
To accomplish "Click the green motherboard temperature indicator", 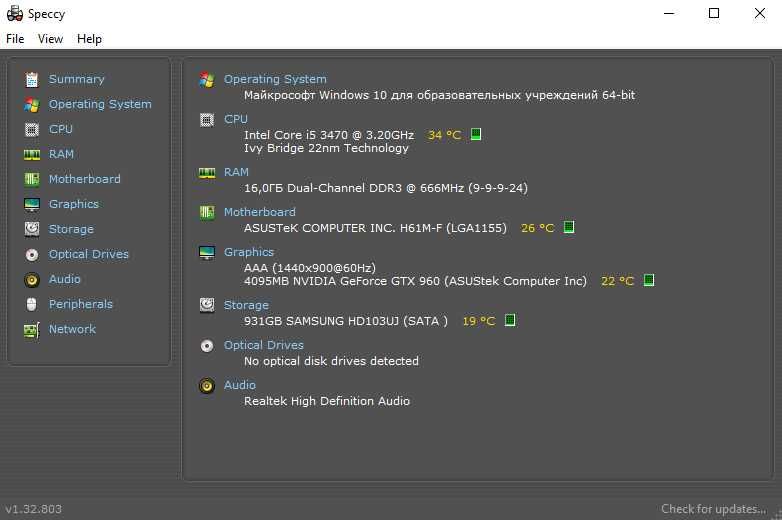I will pyautogui.click(x=569, y=227).
